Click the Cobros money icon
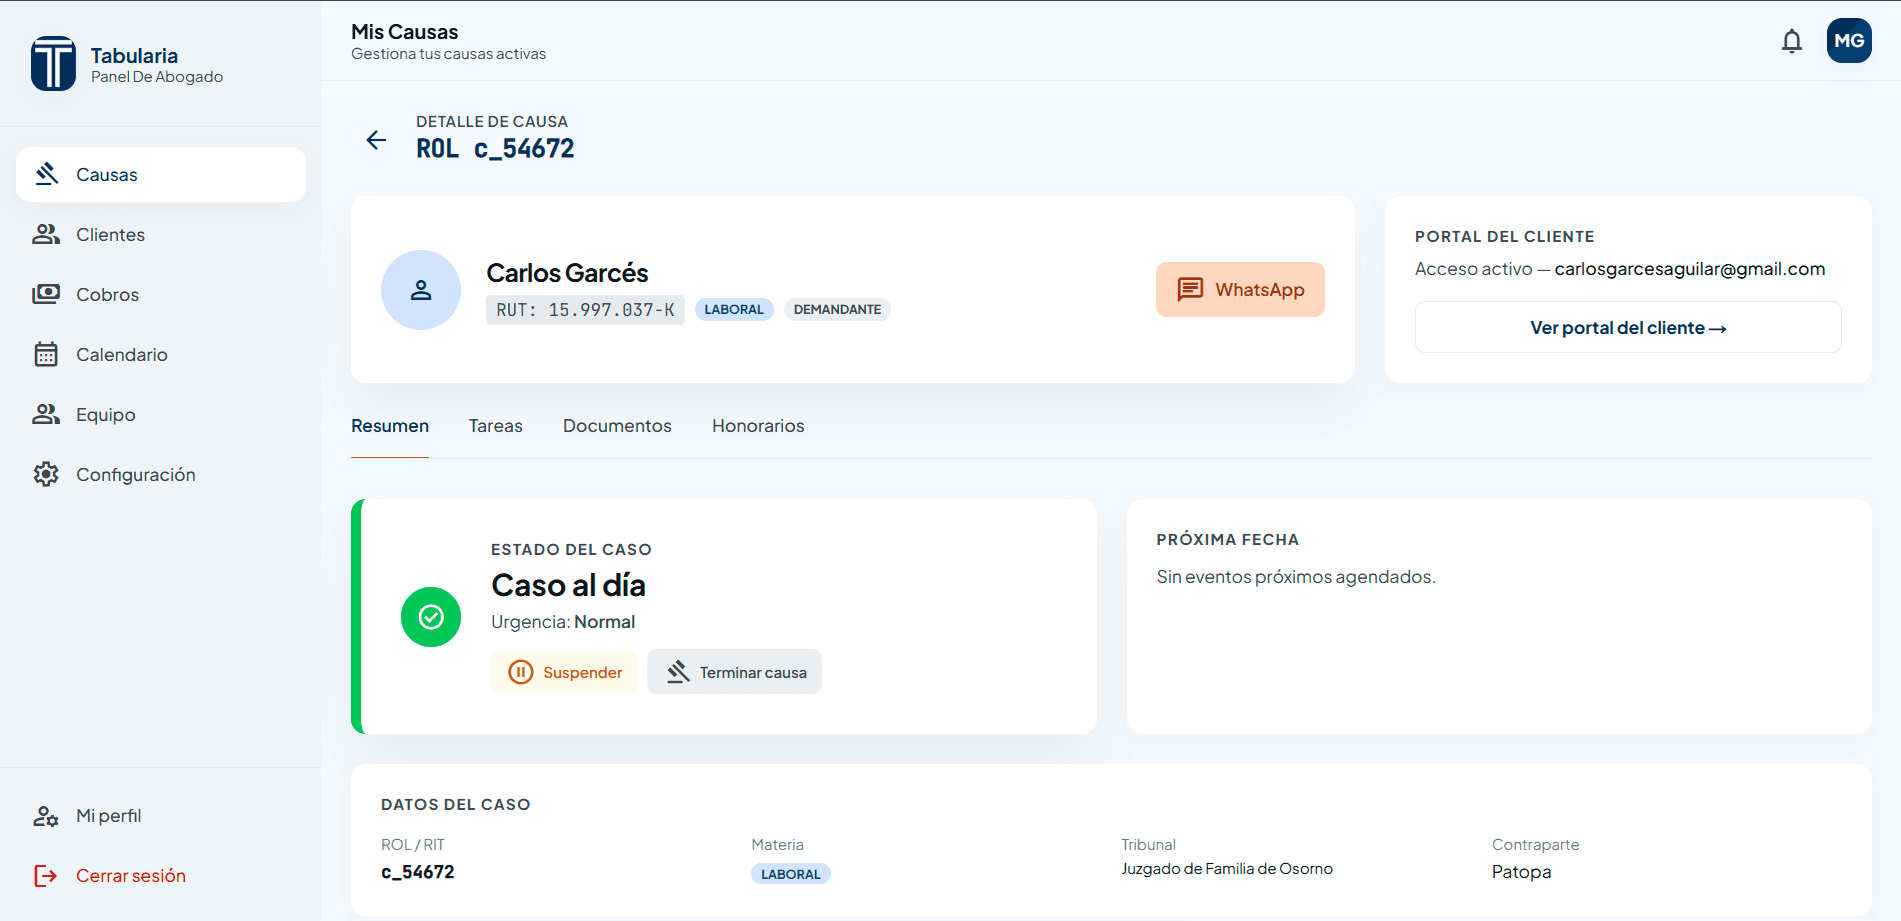Viewport: 1901px width, 921px height. pos(46,294)
